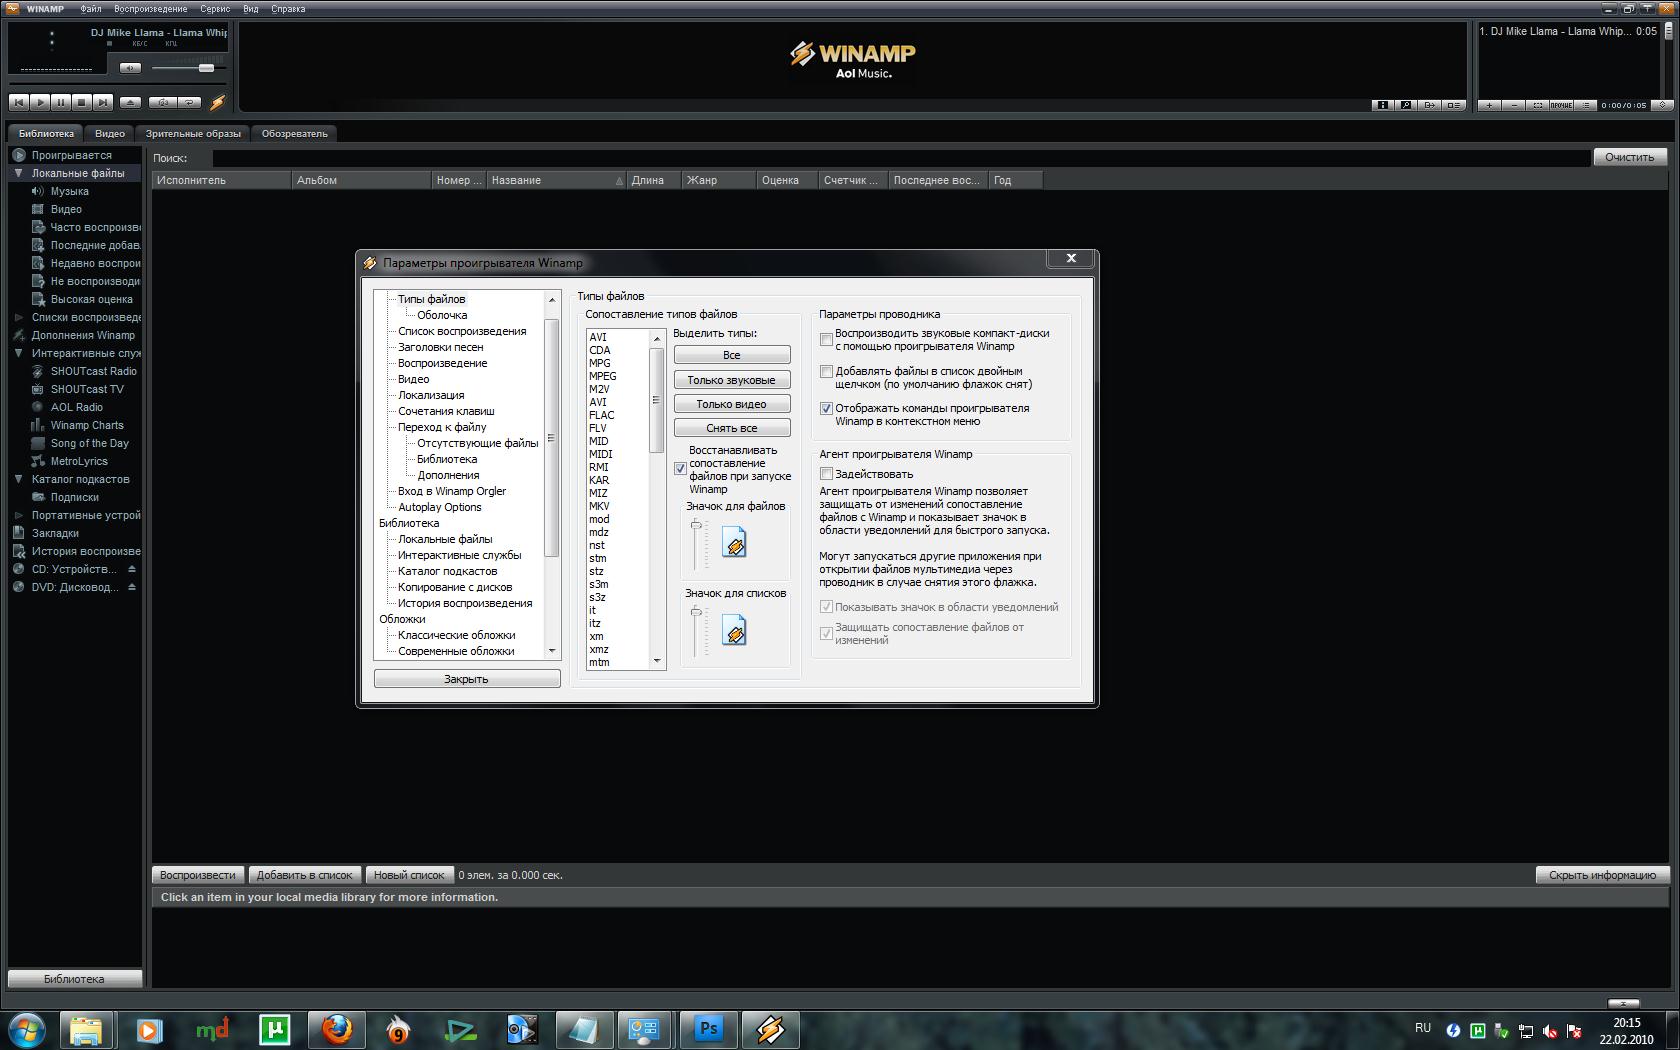
Task: Click the playlist list-options button
Action: (1585, 105)
